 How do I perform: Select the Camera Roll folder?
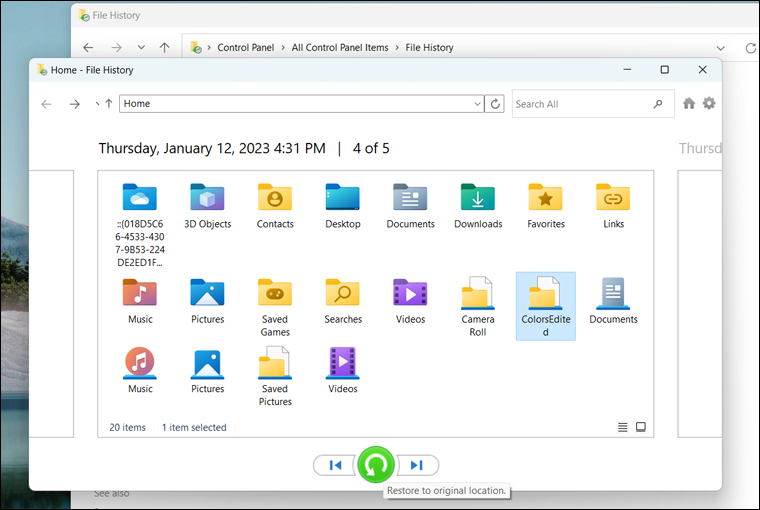pos(478,304)
